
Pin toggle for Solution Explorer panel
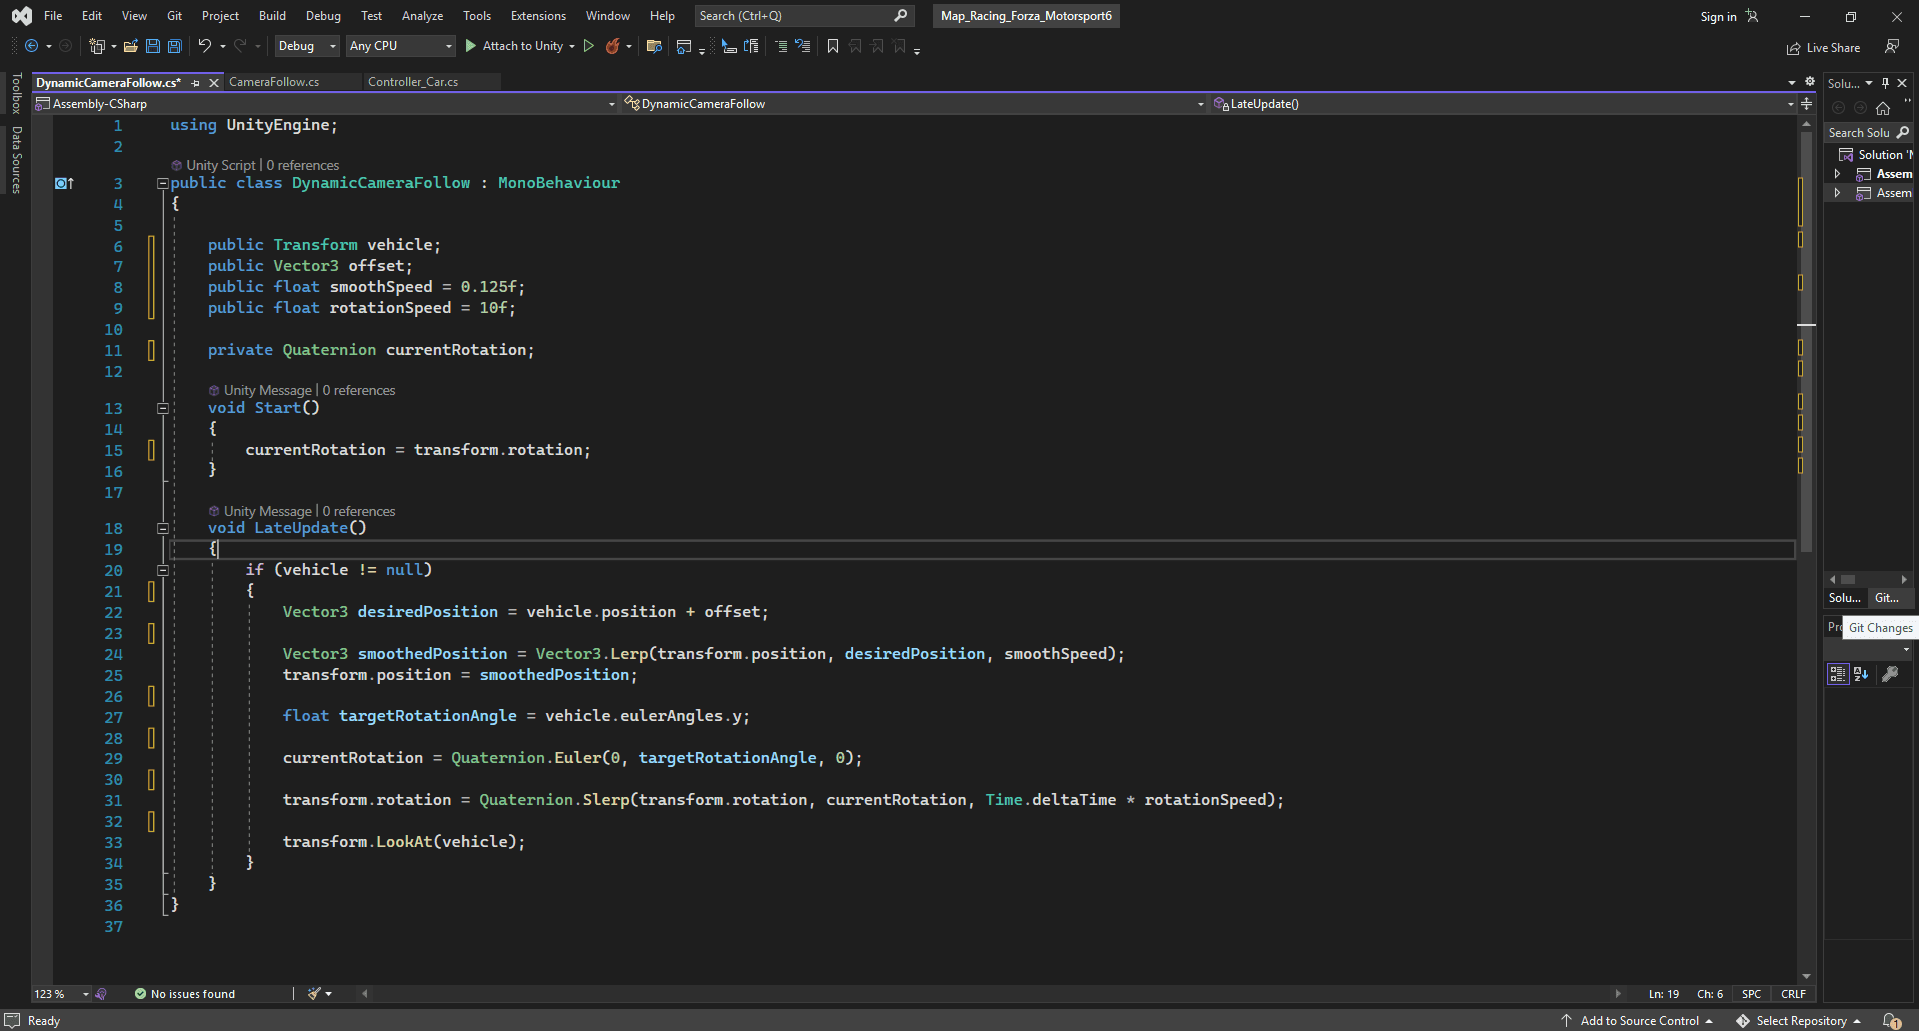[1885, 83]
